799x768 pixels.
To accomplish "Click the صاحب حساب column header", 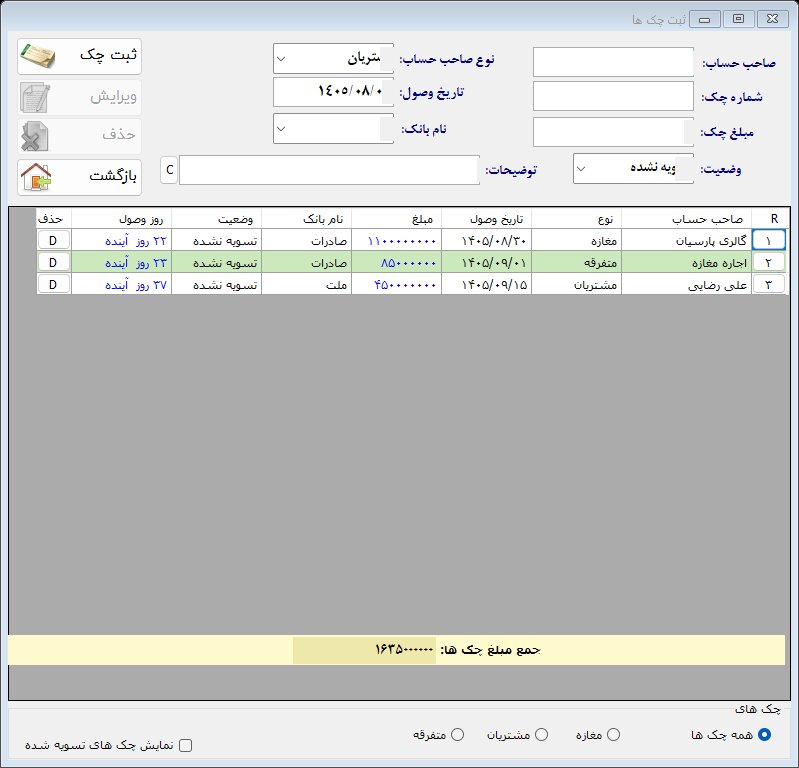I will 686,219.
